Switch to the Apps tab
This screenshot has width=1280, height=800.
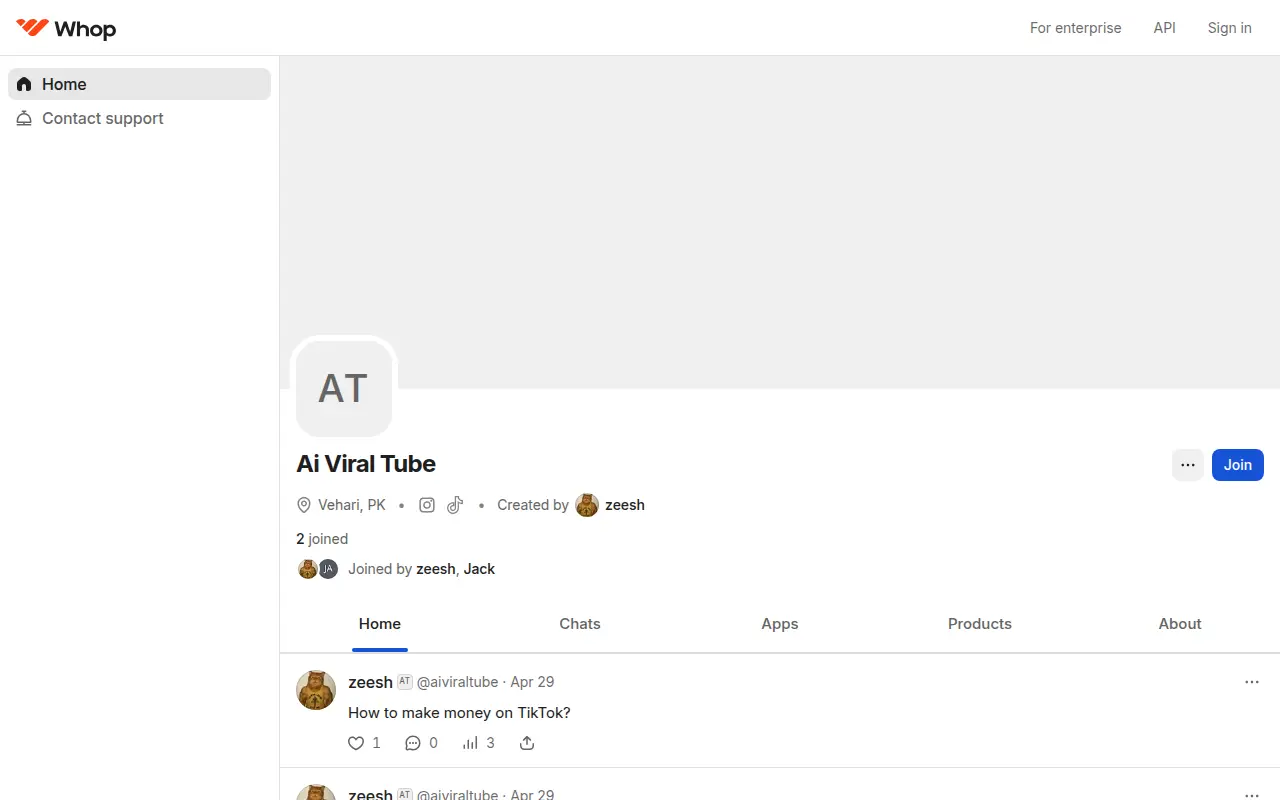coord(780,624)
